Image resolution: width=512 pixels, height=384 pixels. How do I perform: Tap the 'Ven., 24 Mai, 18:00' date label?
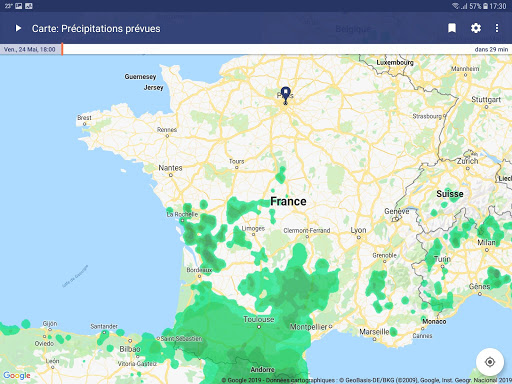pyautogui.click(x=30, y=49)
